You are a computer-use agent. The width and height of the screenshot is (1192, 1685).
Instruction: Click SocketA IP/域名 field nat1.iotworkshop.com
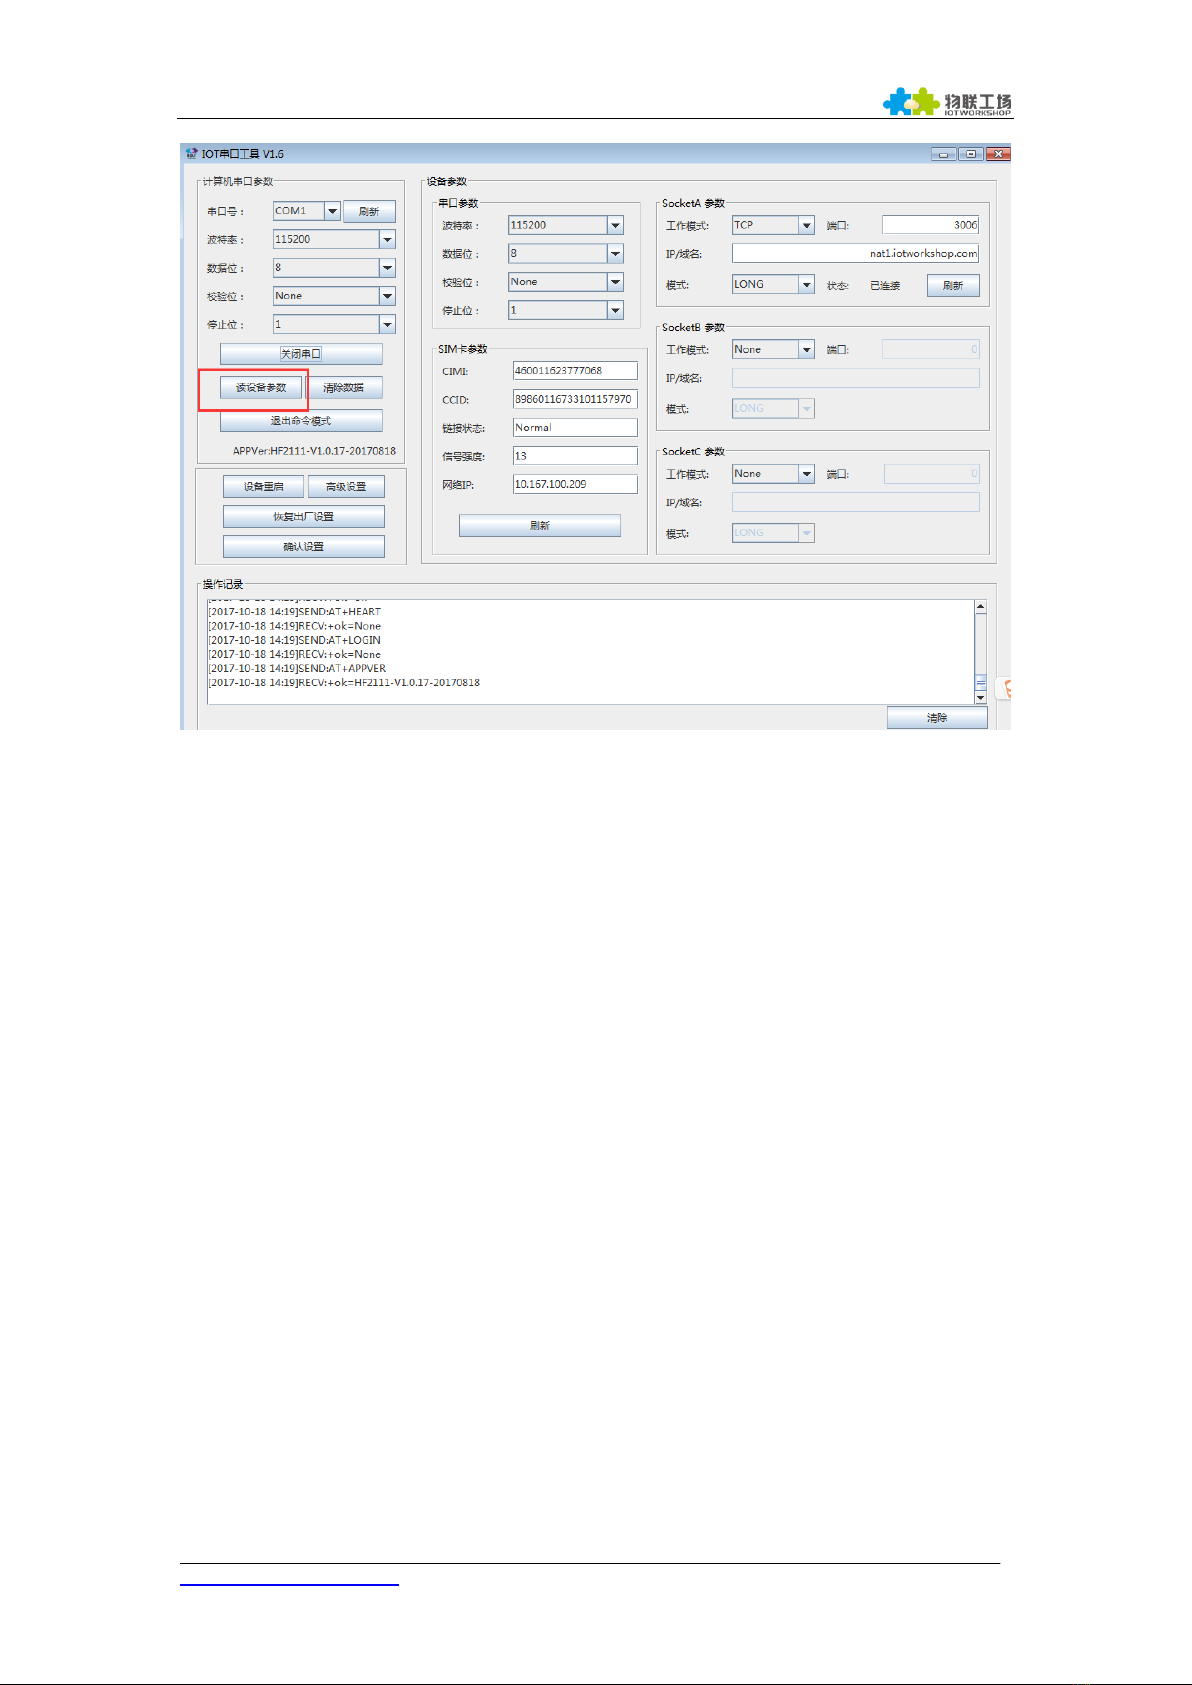[x=856, y=254]
